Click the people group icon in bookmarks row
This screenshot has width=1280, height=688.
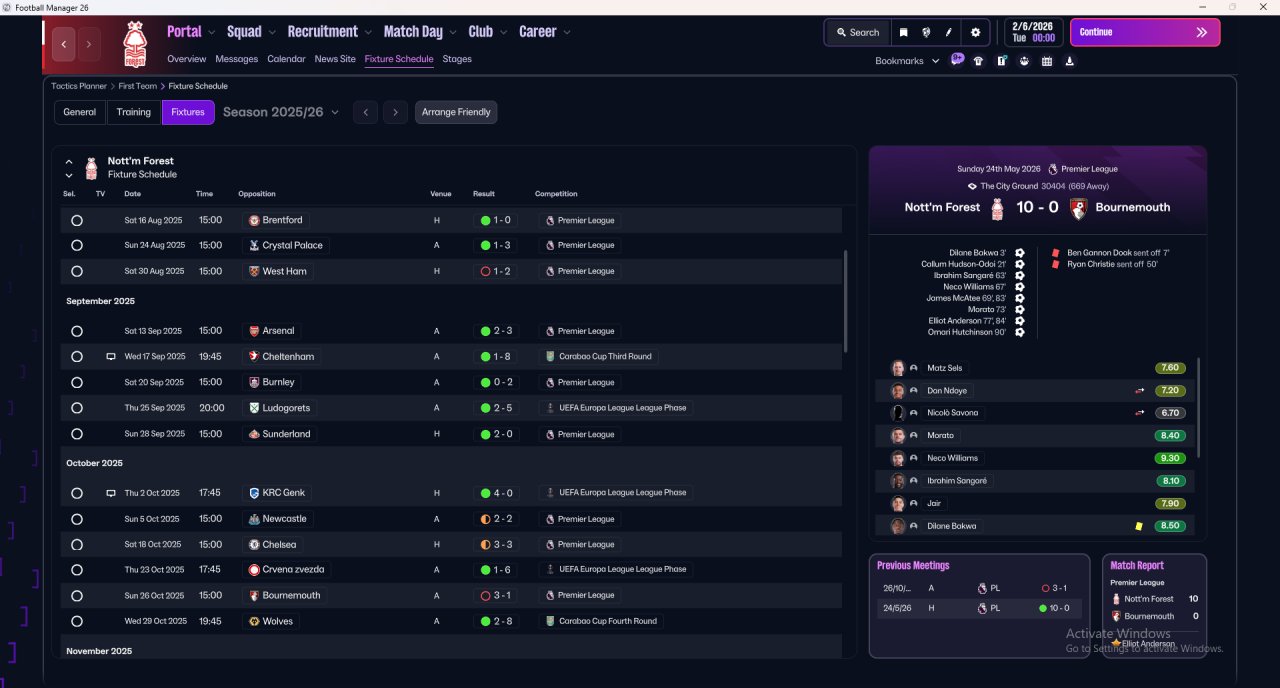pyautogui.click(x=1024, y=61)
